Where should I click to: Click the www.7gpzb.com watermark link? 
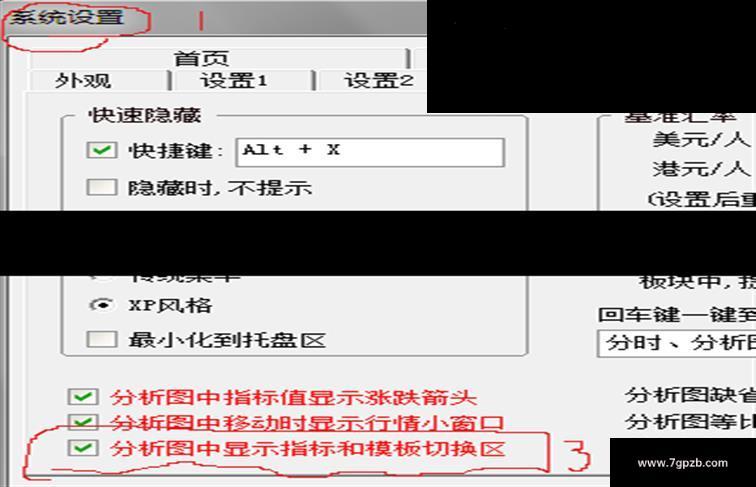[683, 463]
